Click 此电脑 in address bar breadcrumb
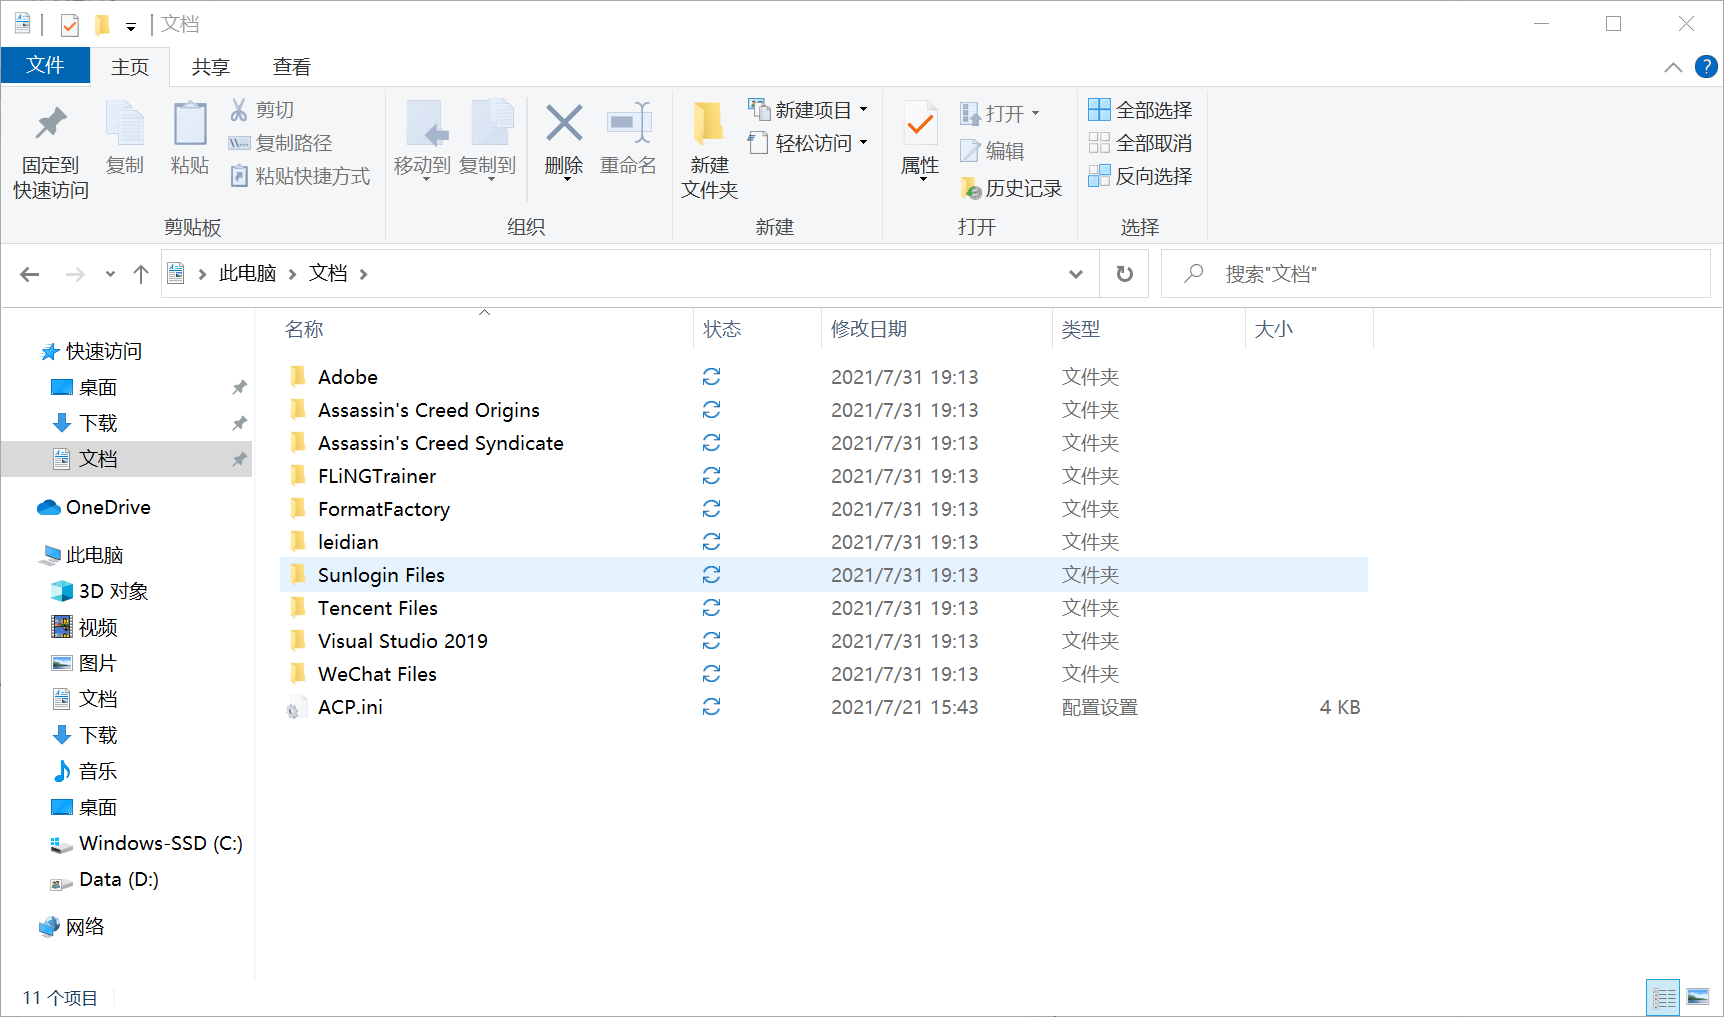1724x1017 pixels. [247, 274]
